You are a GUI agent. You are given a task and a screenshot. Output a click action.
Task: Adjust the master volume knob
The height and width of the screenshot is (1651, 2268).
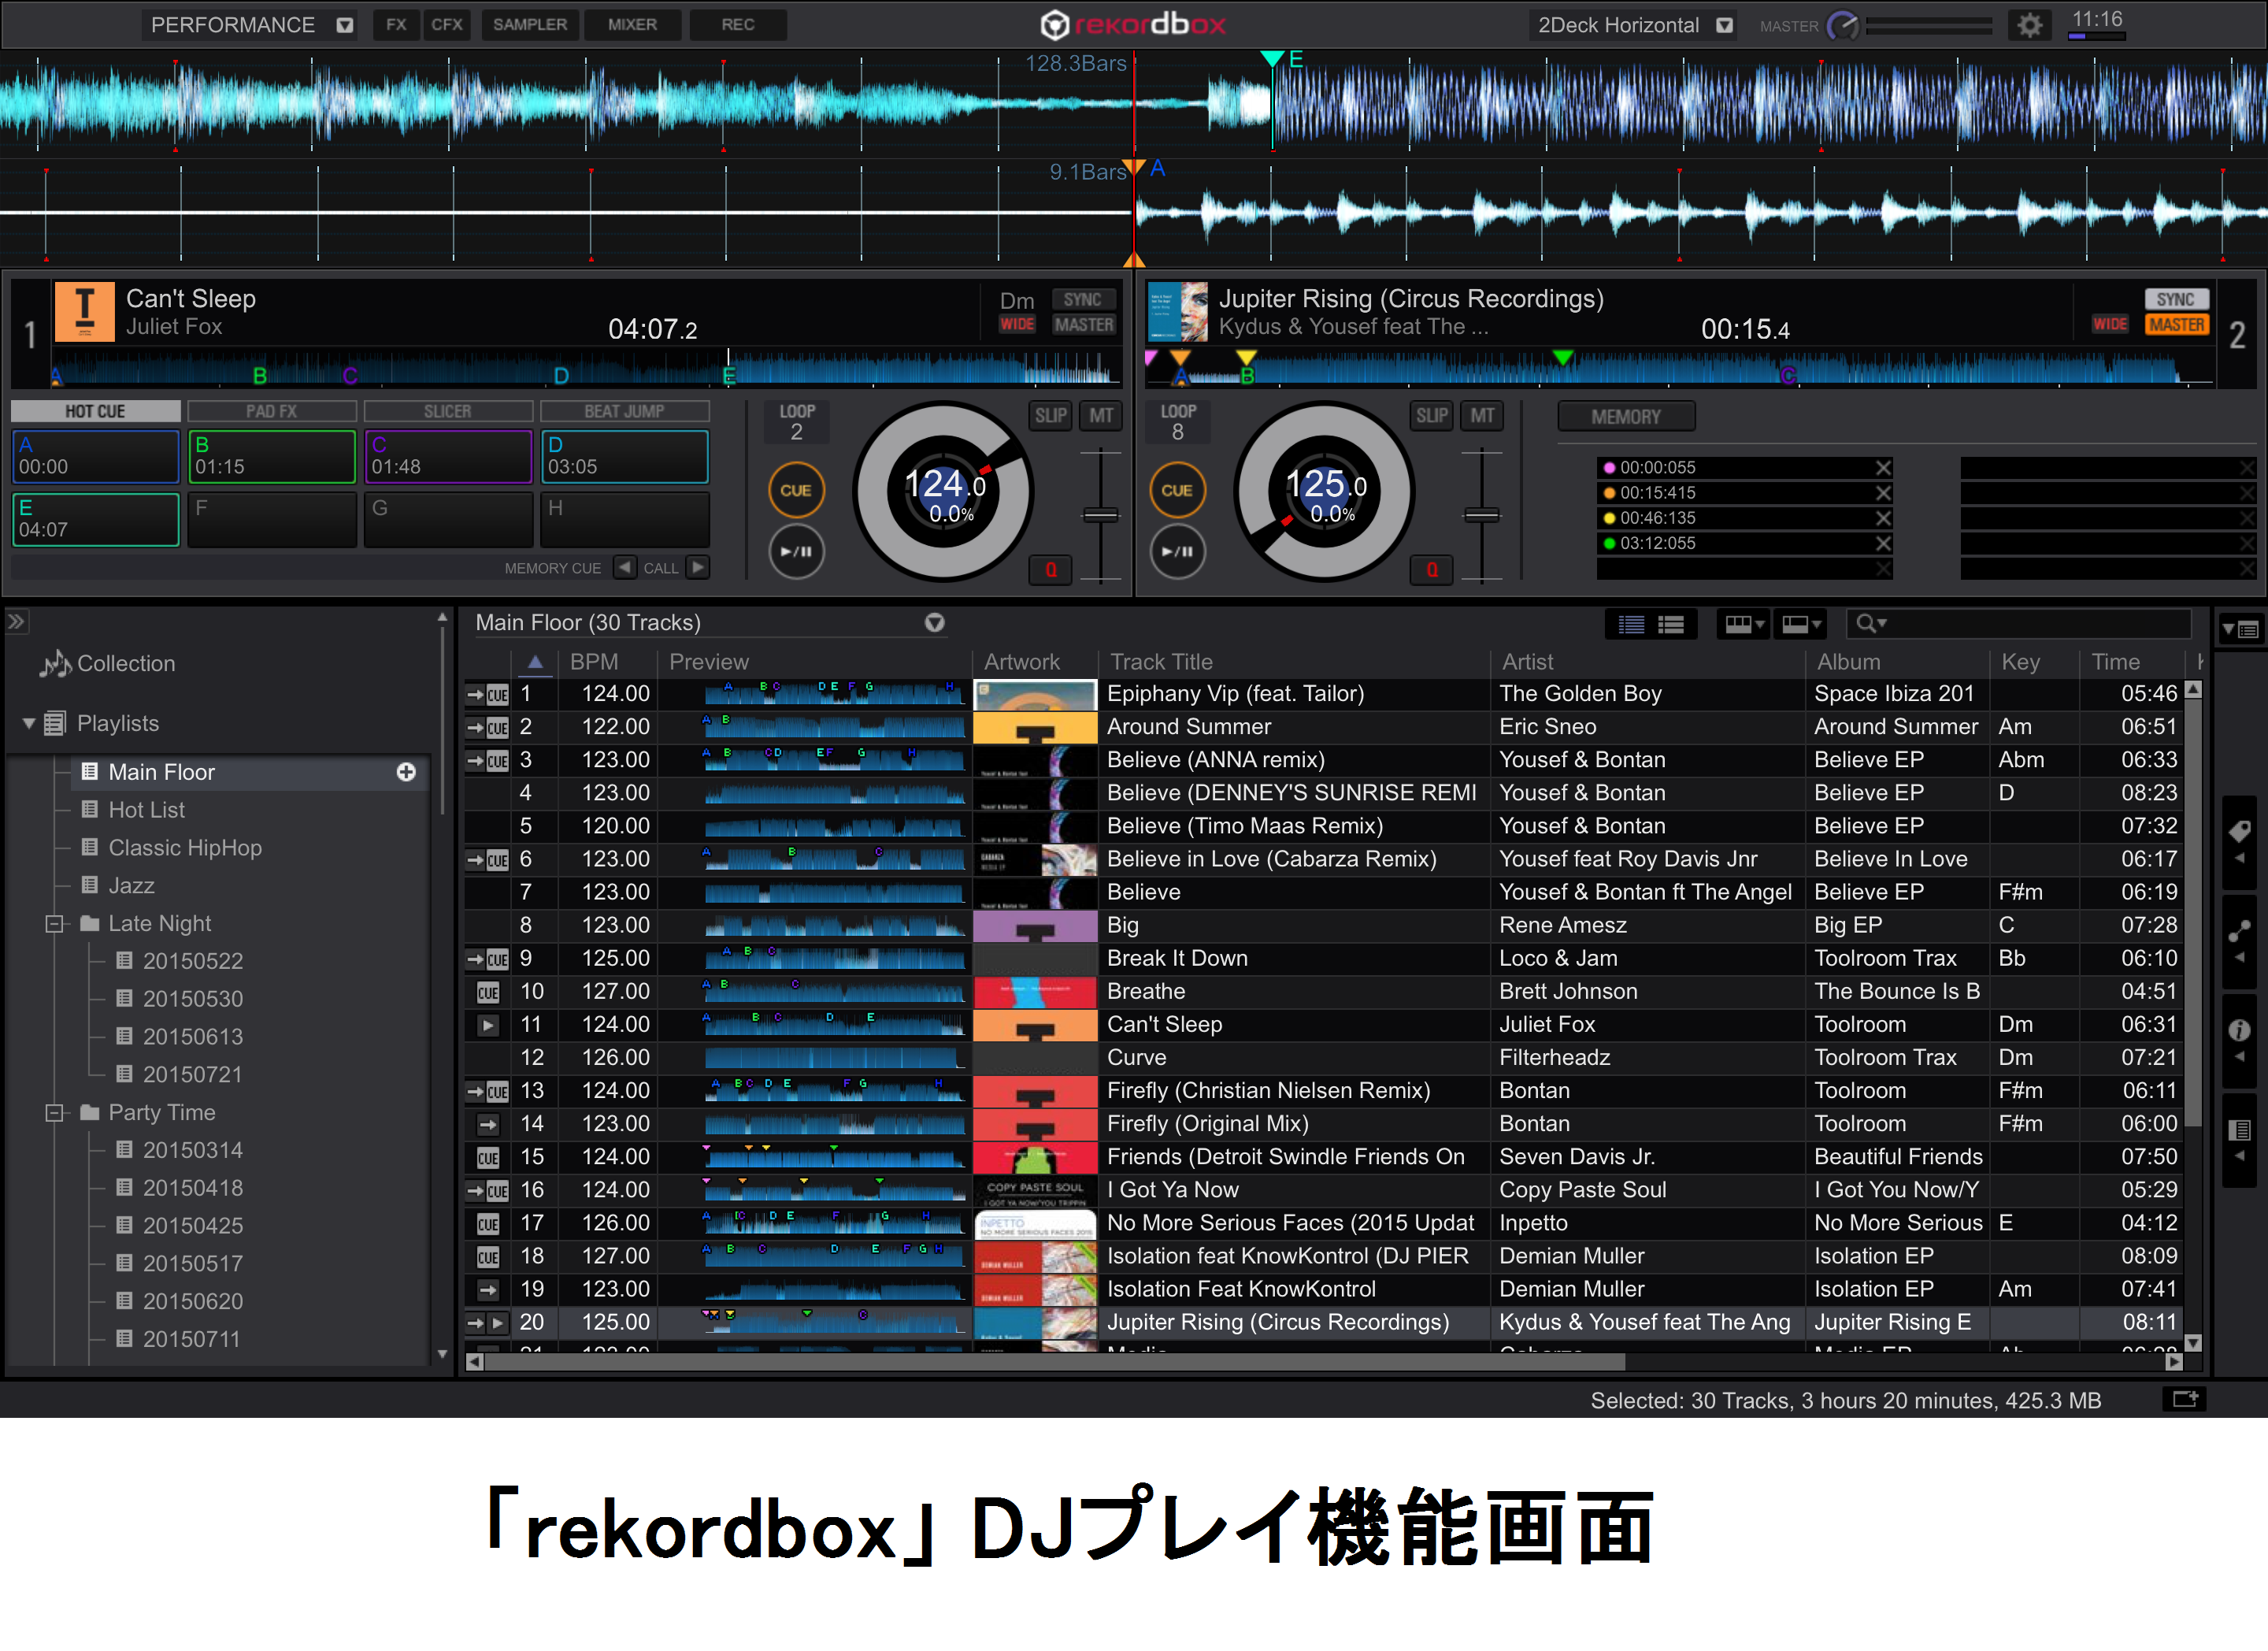tap(1841, 25)
